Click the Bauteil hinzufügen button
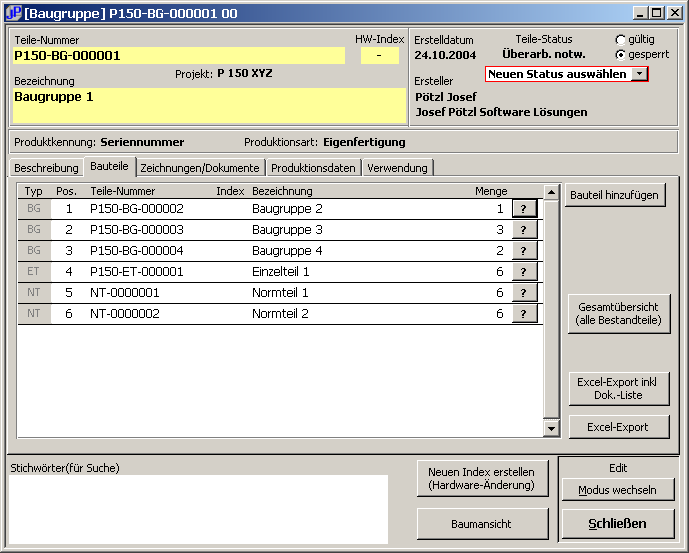Viewport: 689px width, 553px height. click(x=615, y=195)
